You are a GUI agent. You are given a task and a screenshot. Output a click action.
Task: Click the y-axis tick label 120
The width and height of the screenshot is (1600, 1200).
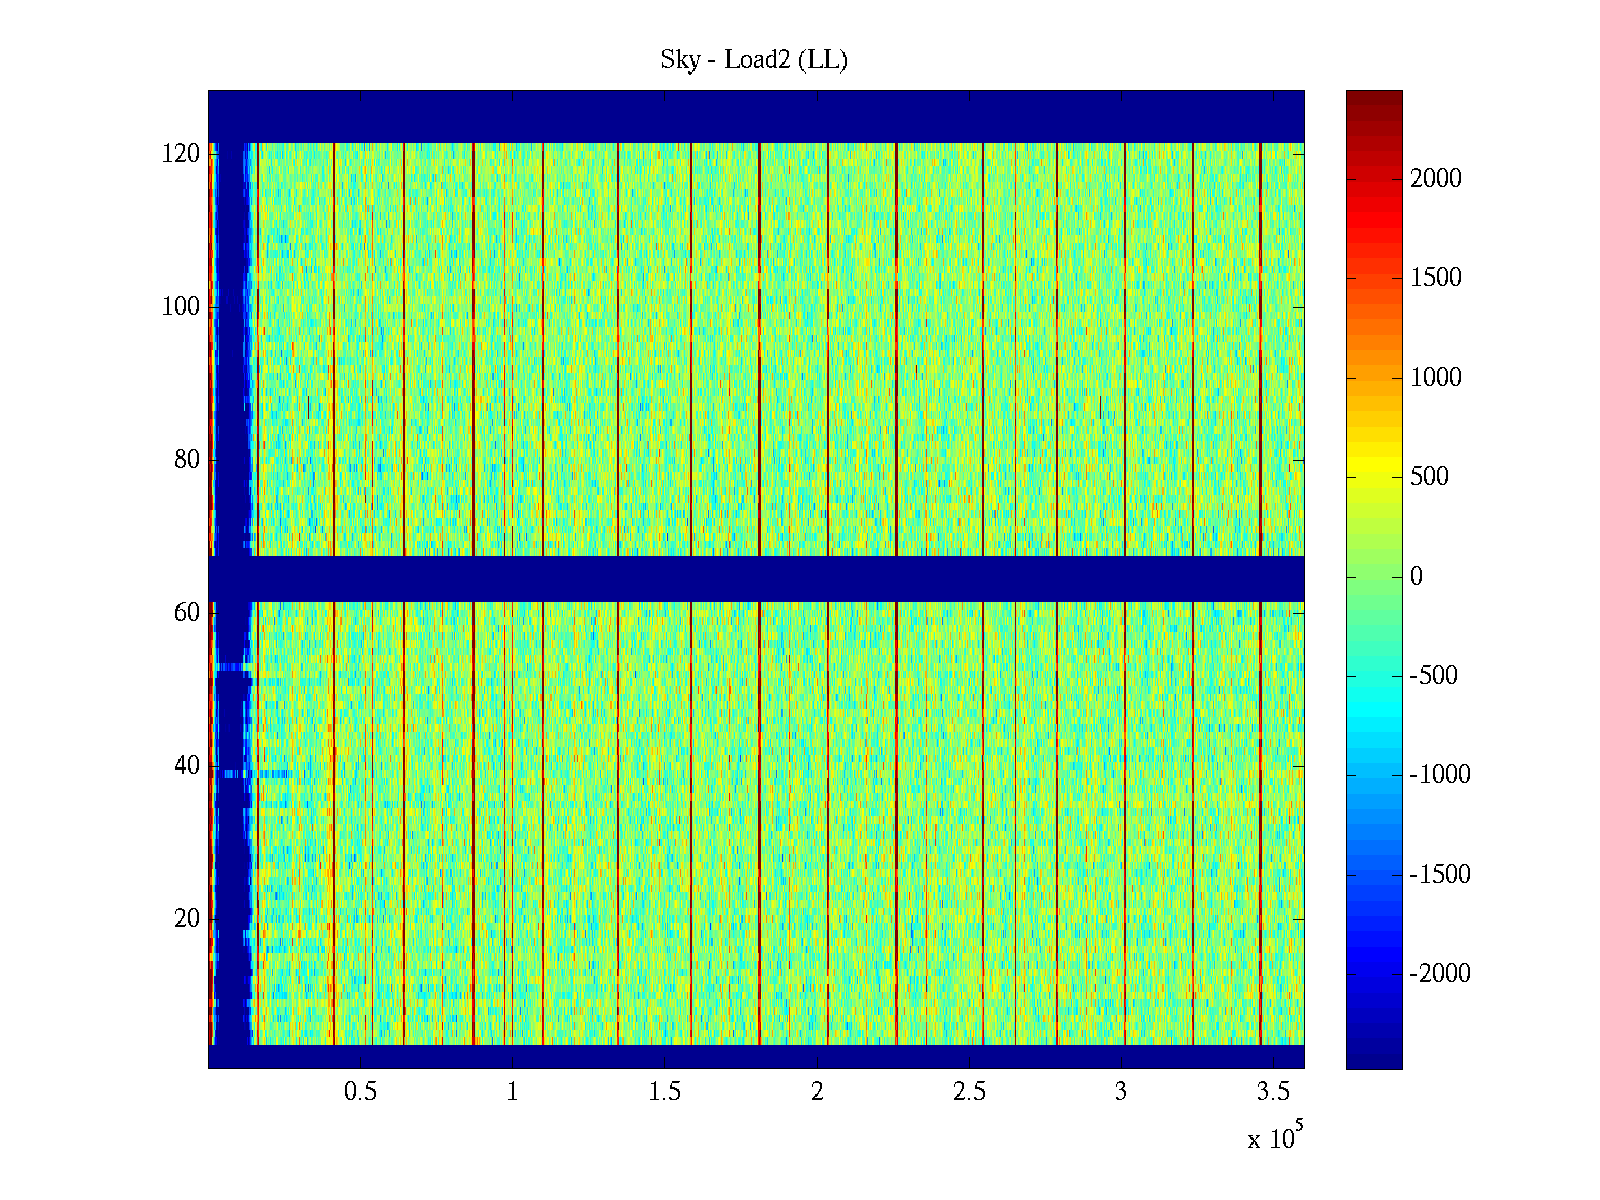click(x=181, y=154)
